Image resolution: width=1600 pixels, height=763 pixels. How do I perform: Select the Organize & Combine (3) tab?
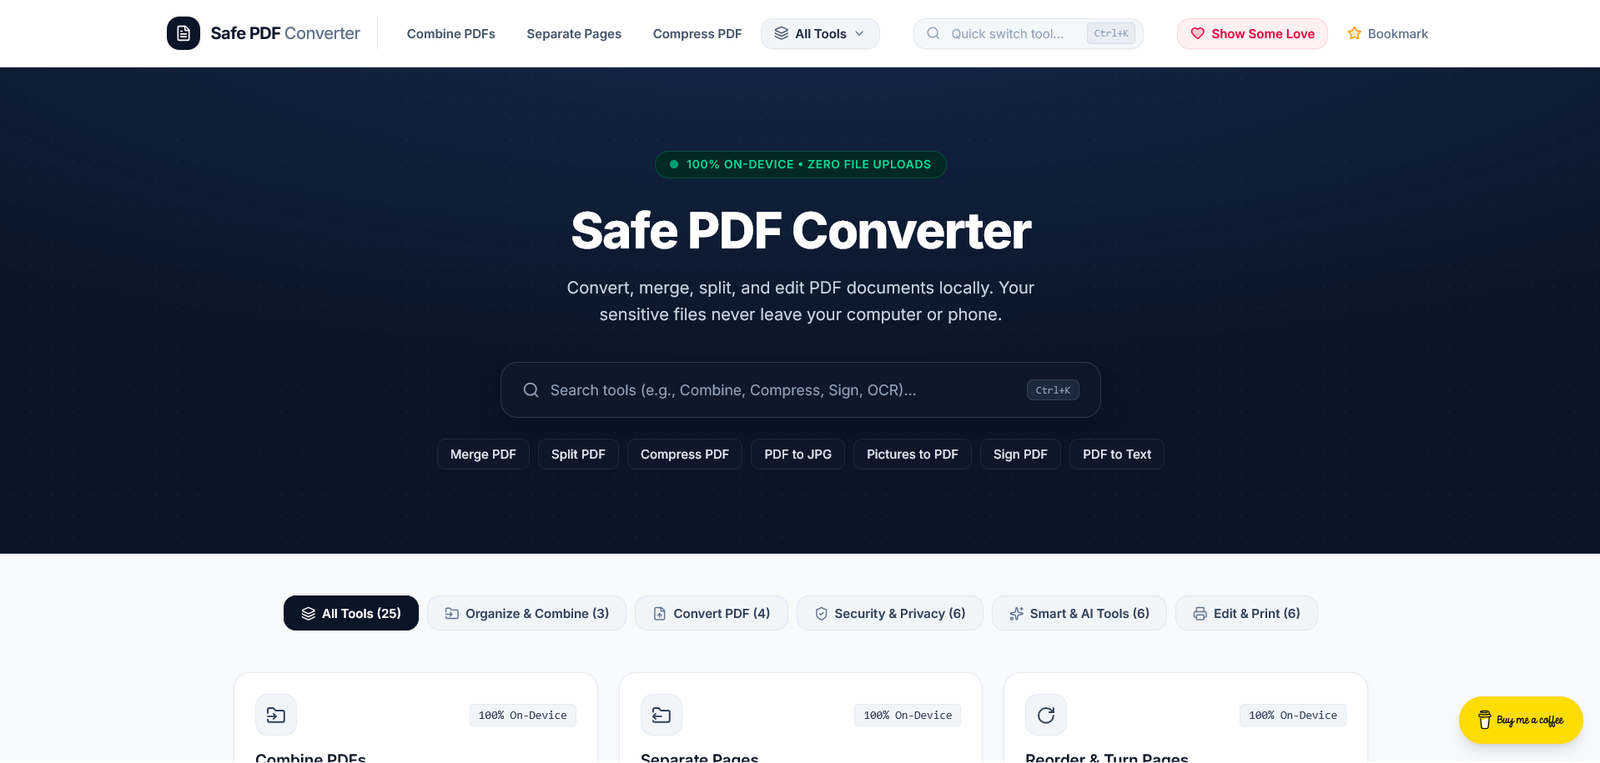click(527, 613)
